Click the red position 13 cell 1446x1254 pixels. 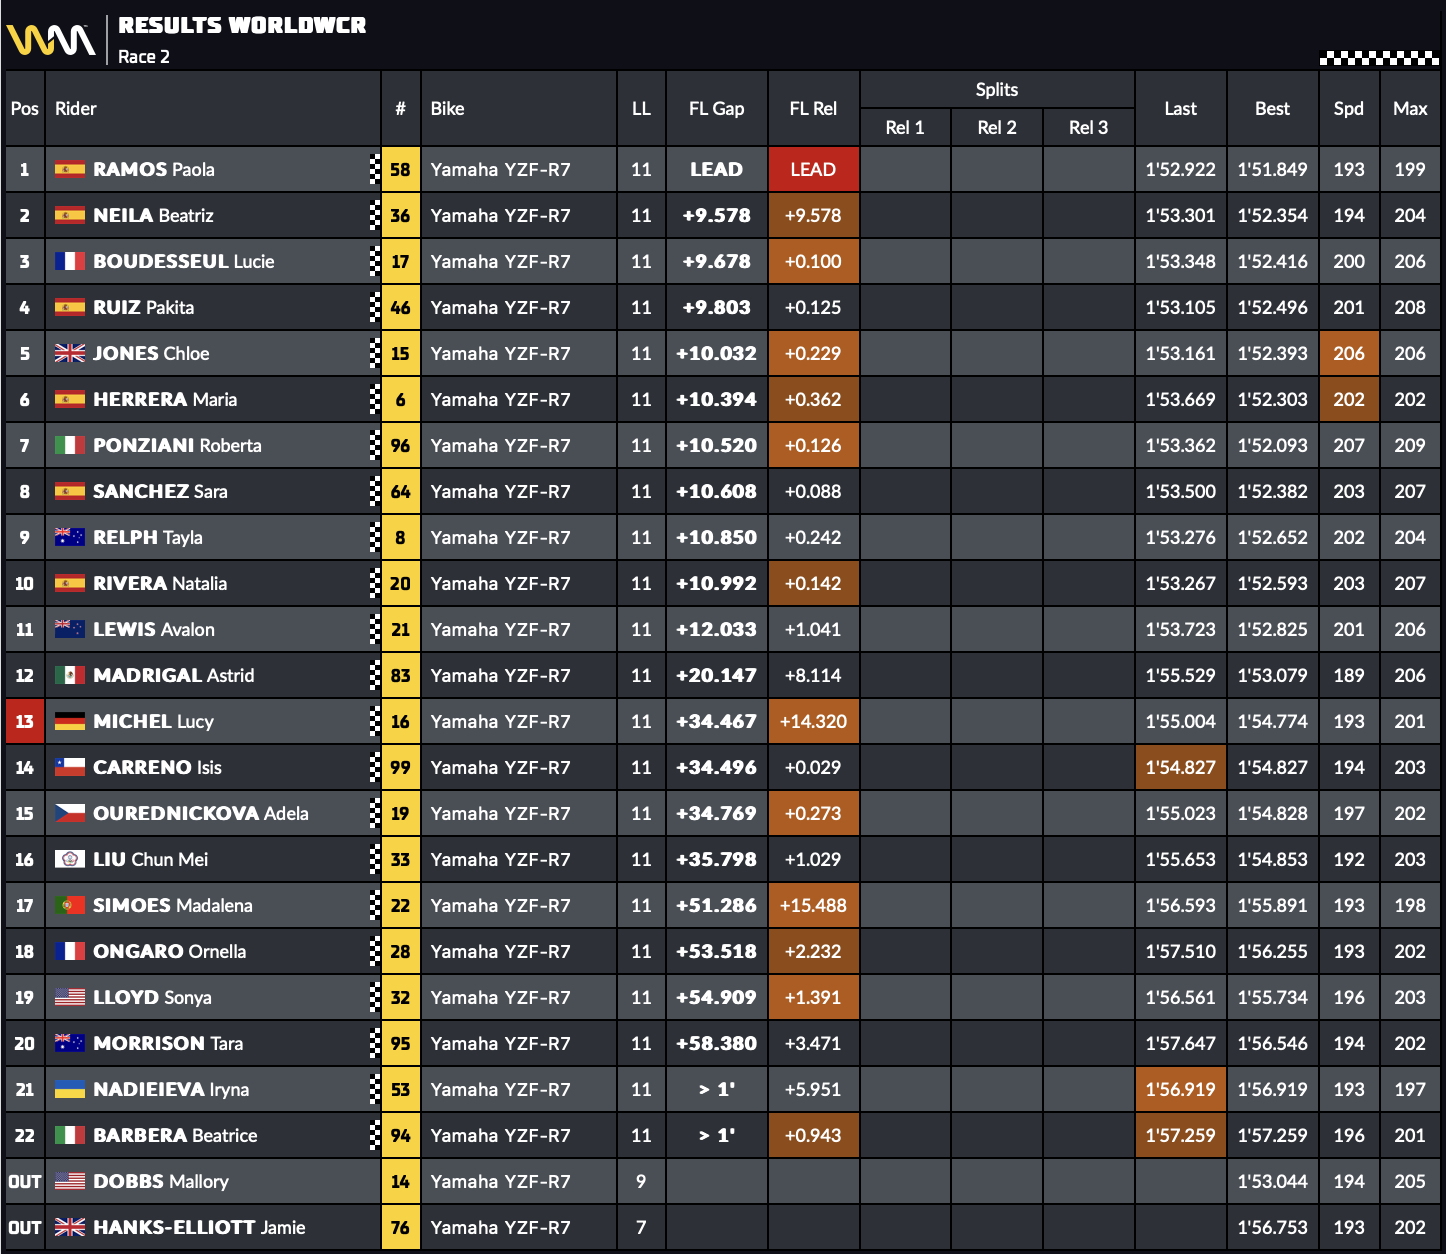(25, 721)
